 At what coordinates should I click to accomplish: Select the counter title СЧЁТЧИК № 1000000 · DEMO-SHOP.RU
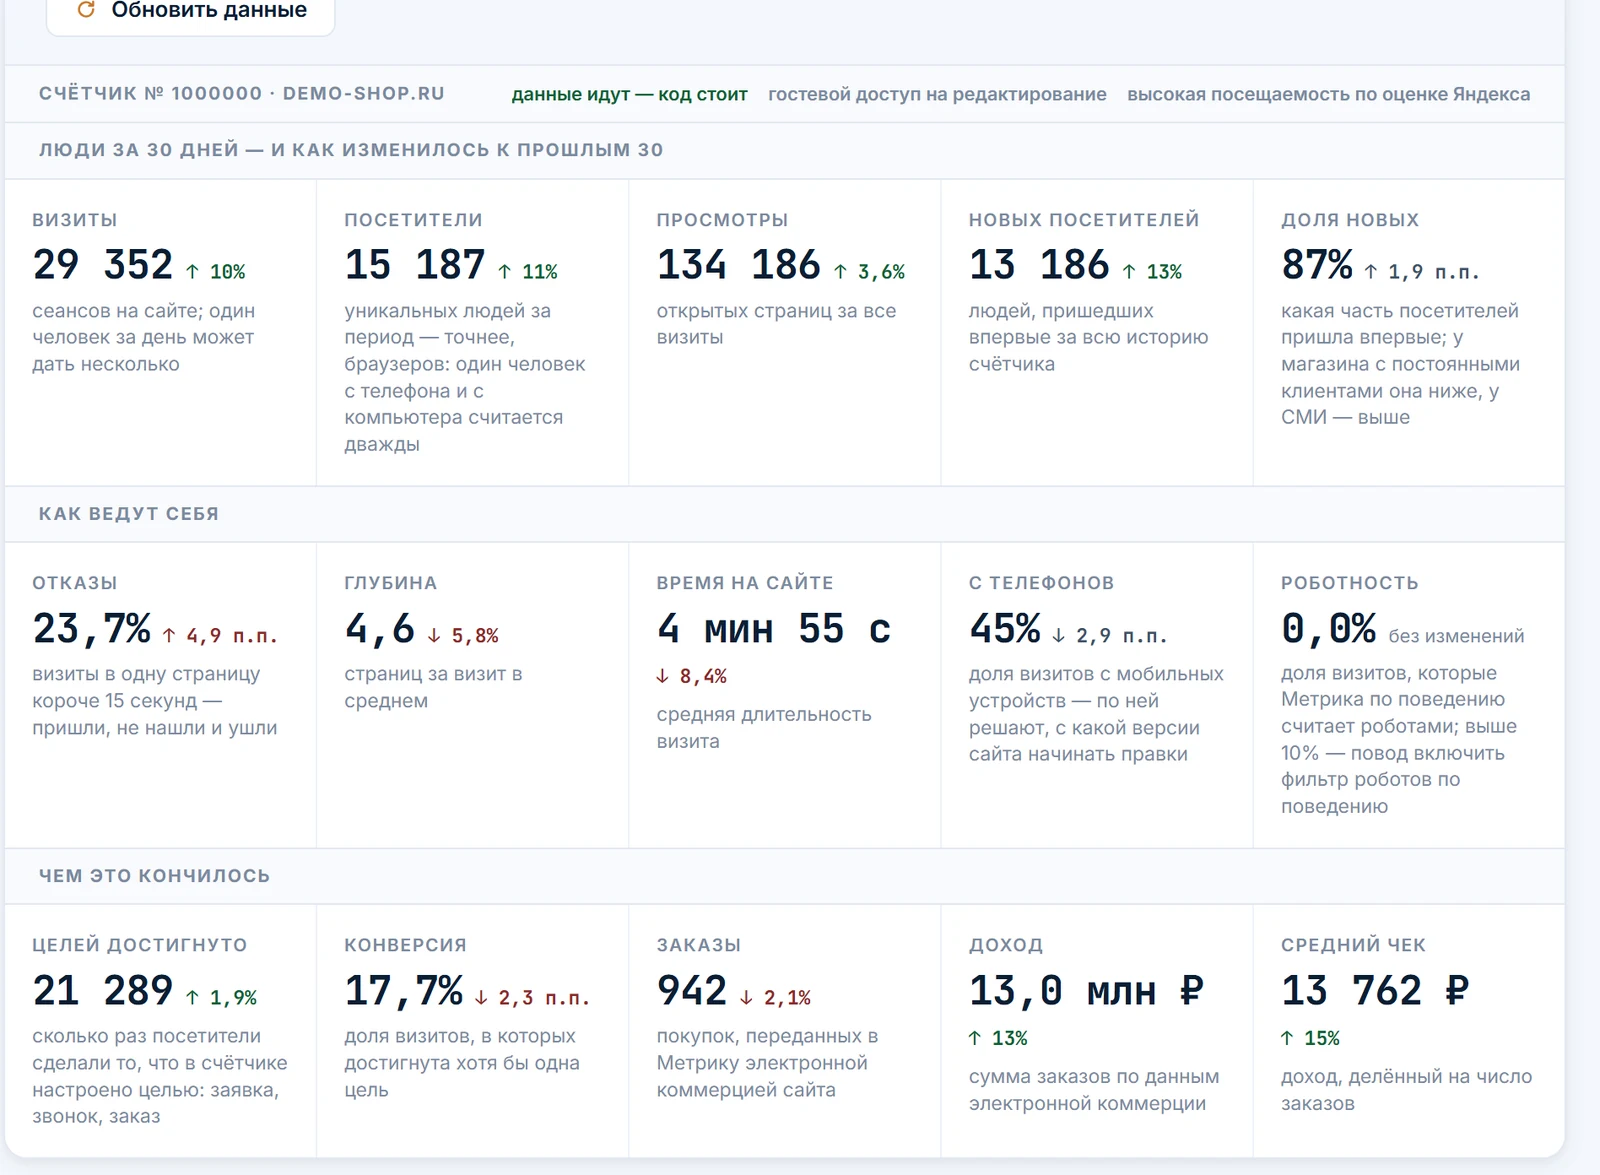(242, 93)
